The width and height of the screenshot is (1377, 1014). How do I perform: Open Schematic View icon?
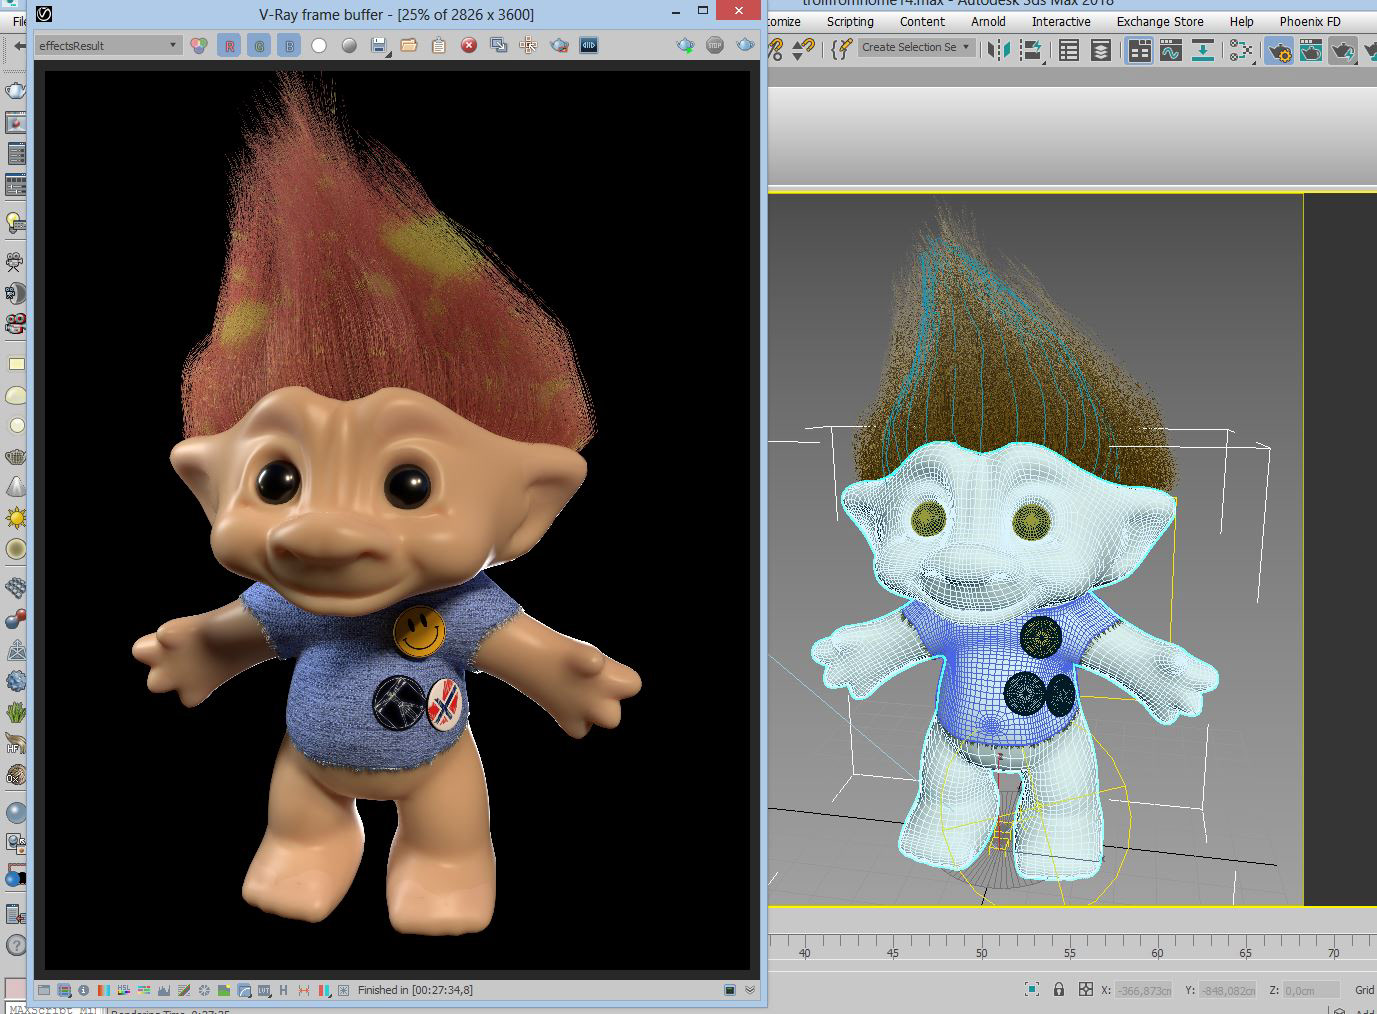[x=1203, y=49]
